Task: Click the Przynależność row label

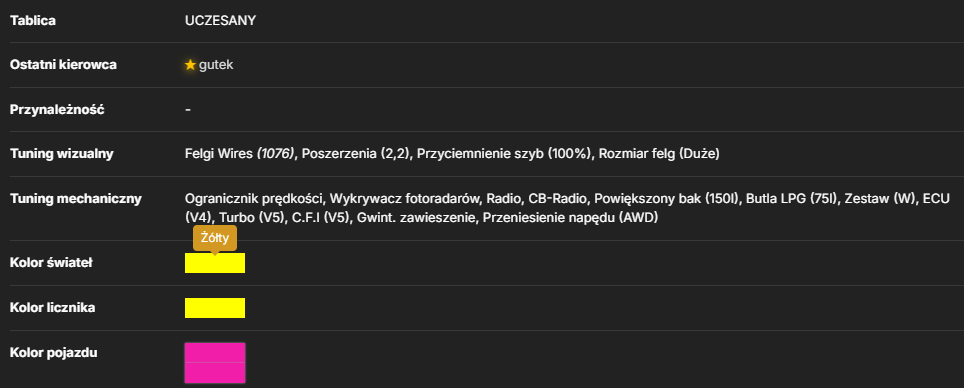Action: (x=57, y=109)
